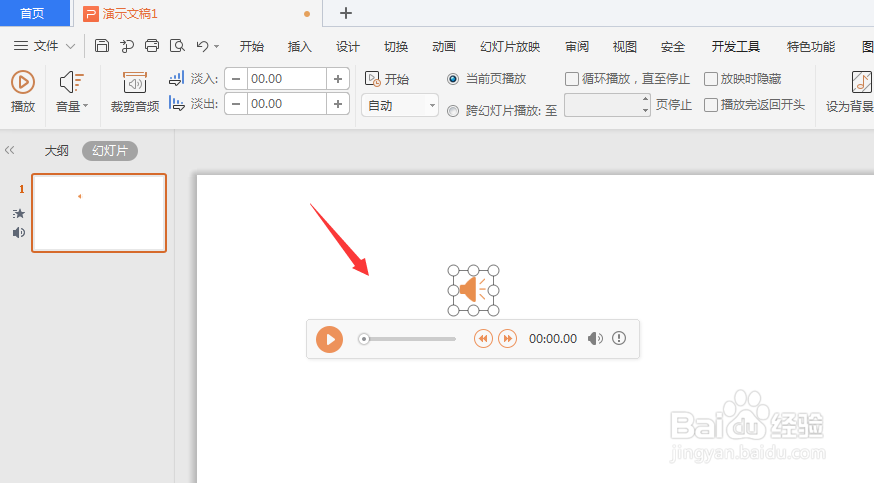Click the 开始 start-timing icon

pos(372,79)
